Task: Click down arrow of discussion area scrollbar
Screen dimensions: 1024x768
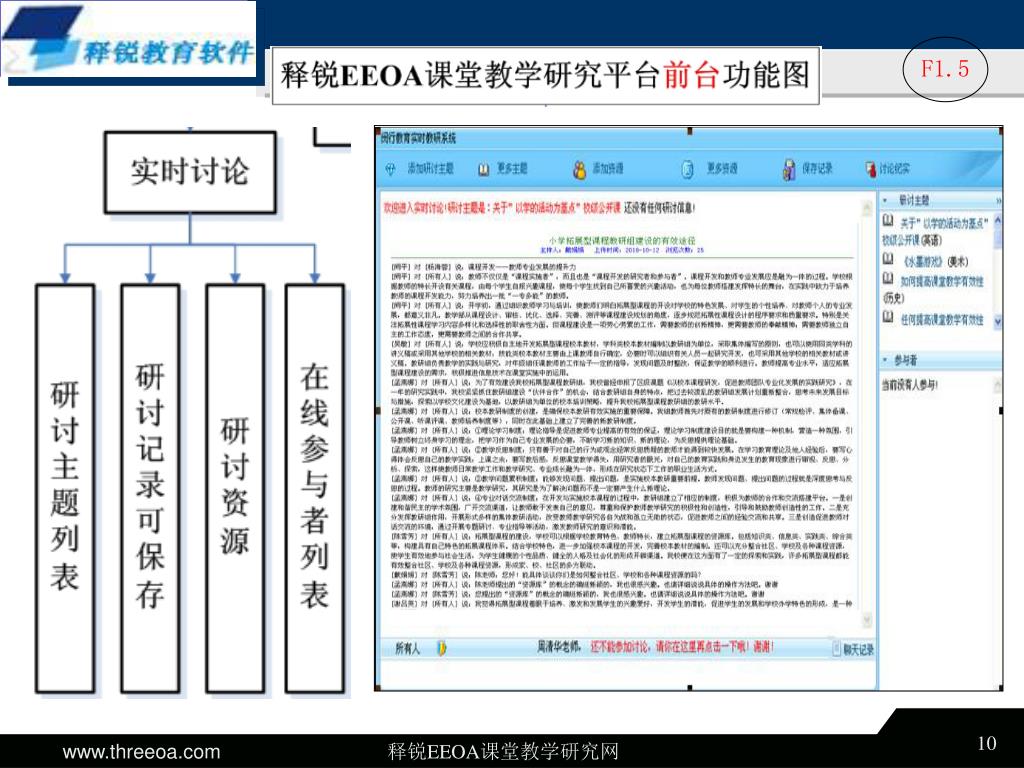Action: tap(867, 618)
